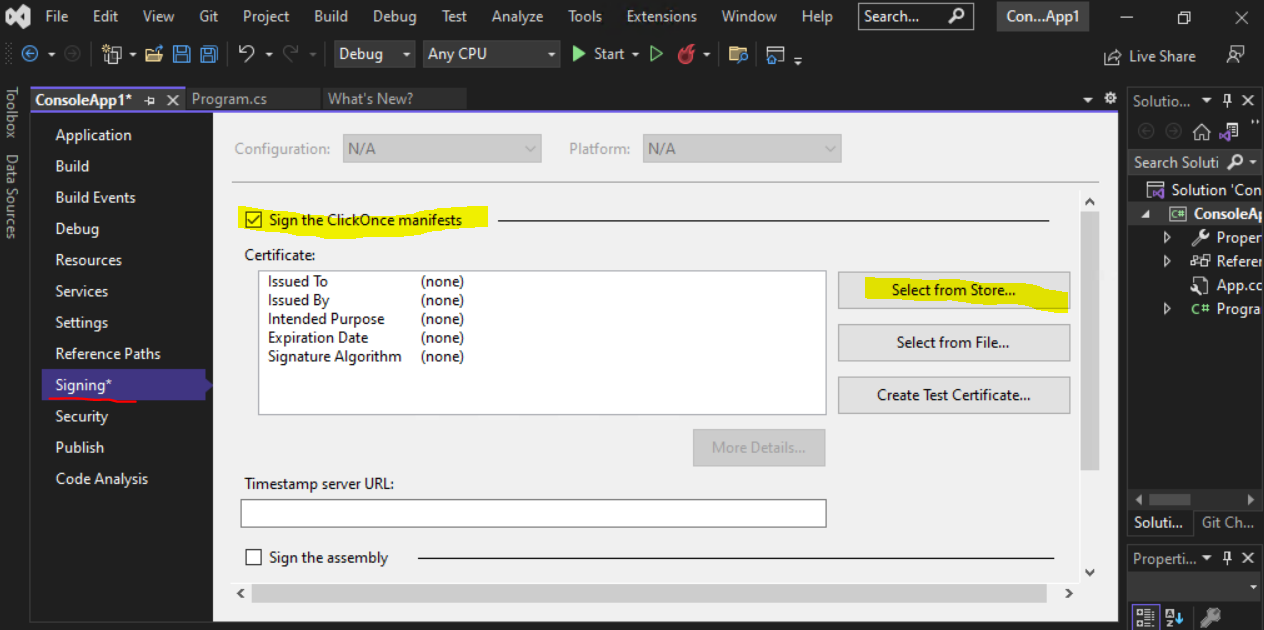Sort properties alphabetically in Properties window
Screen dimensions: 1264x630
click(1174, 617)
